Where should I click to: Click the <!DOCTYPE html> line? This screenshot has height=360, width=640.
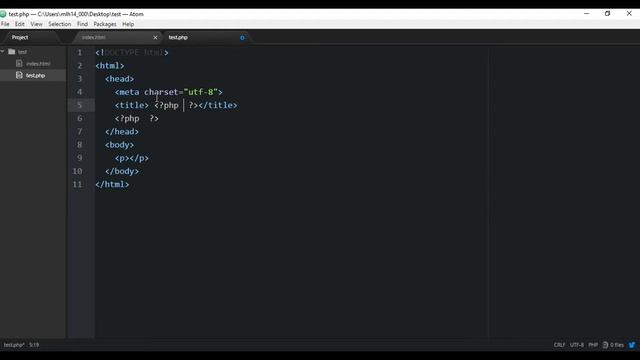132,53
